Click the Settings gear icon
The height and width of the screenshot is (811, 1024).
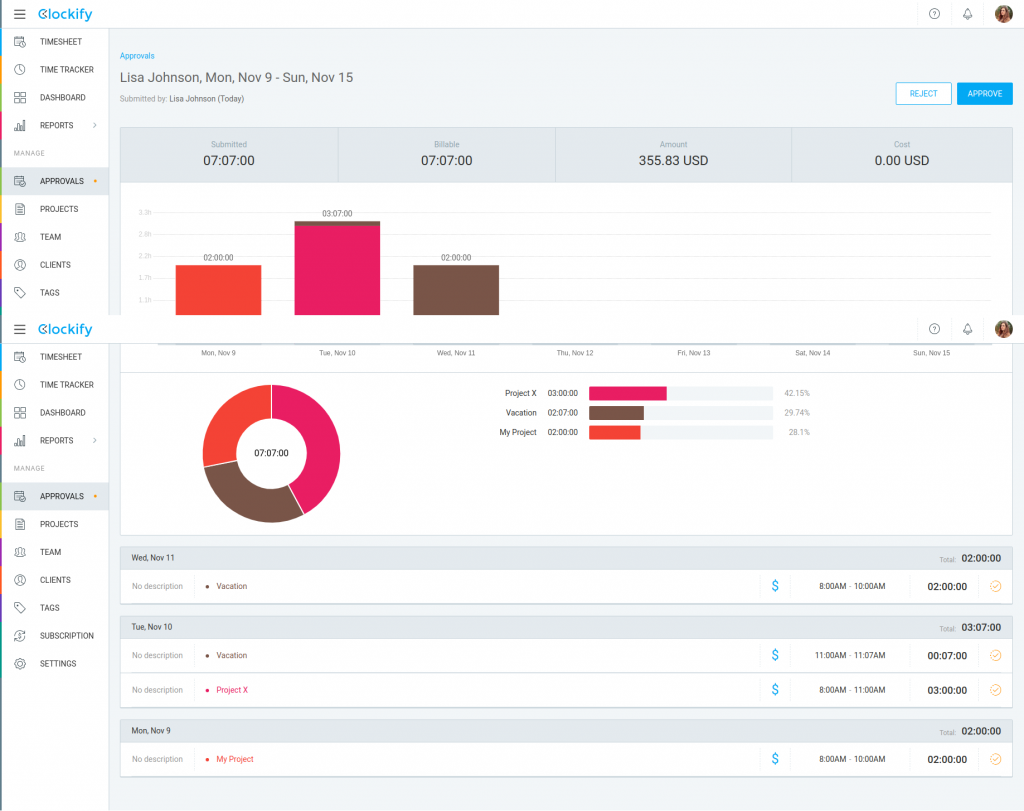(x=20, y=663)
